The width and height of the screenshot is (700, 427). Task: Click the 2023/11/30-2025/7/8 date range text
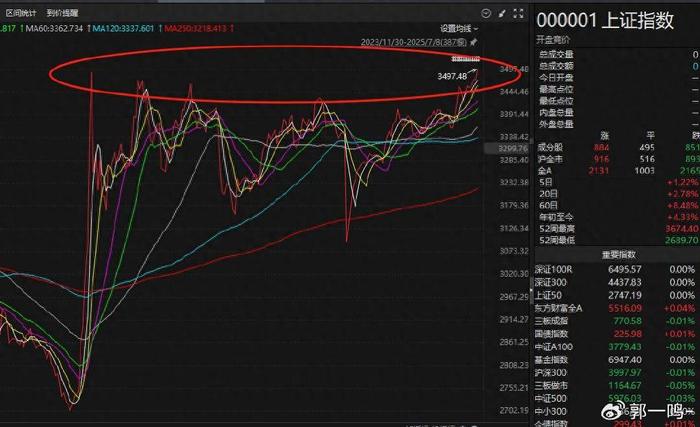coord(413,42)
